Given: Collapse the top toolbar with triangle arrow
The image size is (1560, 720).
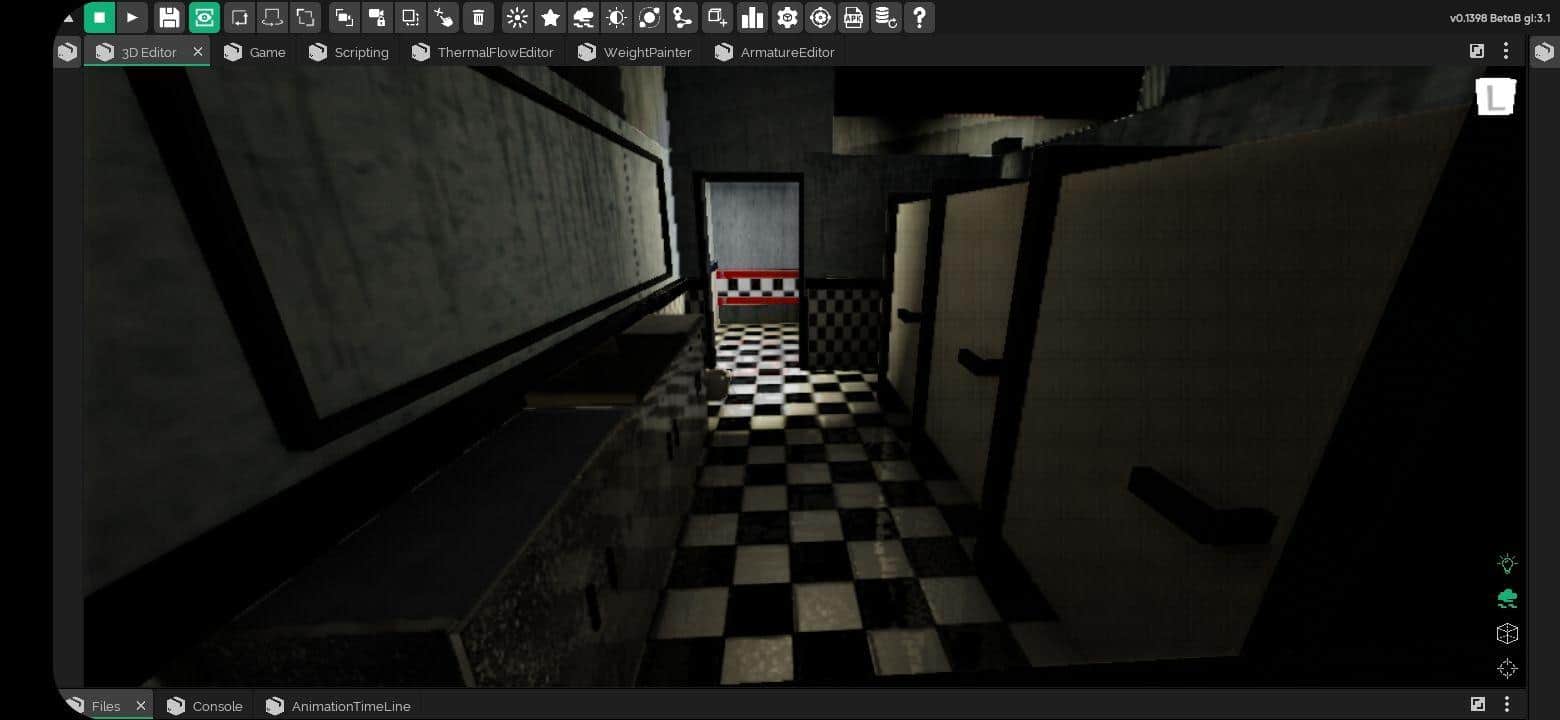Looking at the screenshot, I should [x=68, y=18].
